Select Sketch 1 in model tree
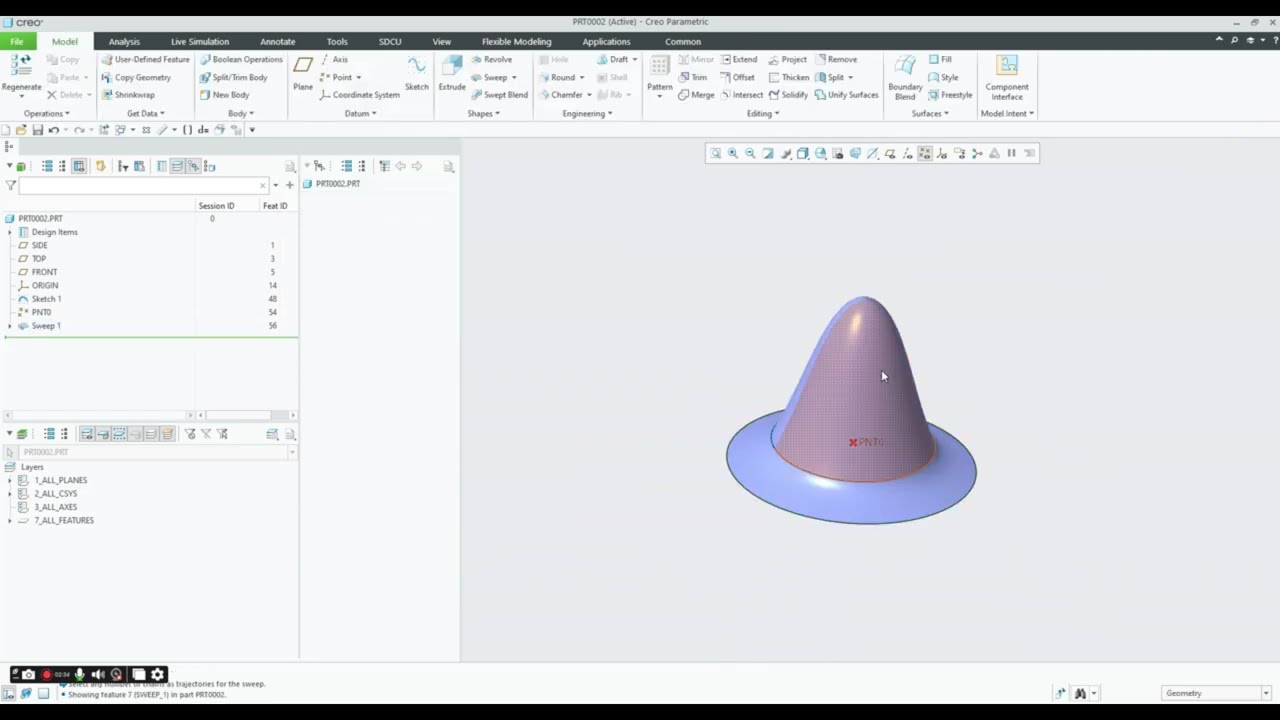Viewport: 1280px width, 720px height. click(46, 299)
